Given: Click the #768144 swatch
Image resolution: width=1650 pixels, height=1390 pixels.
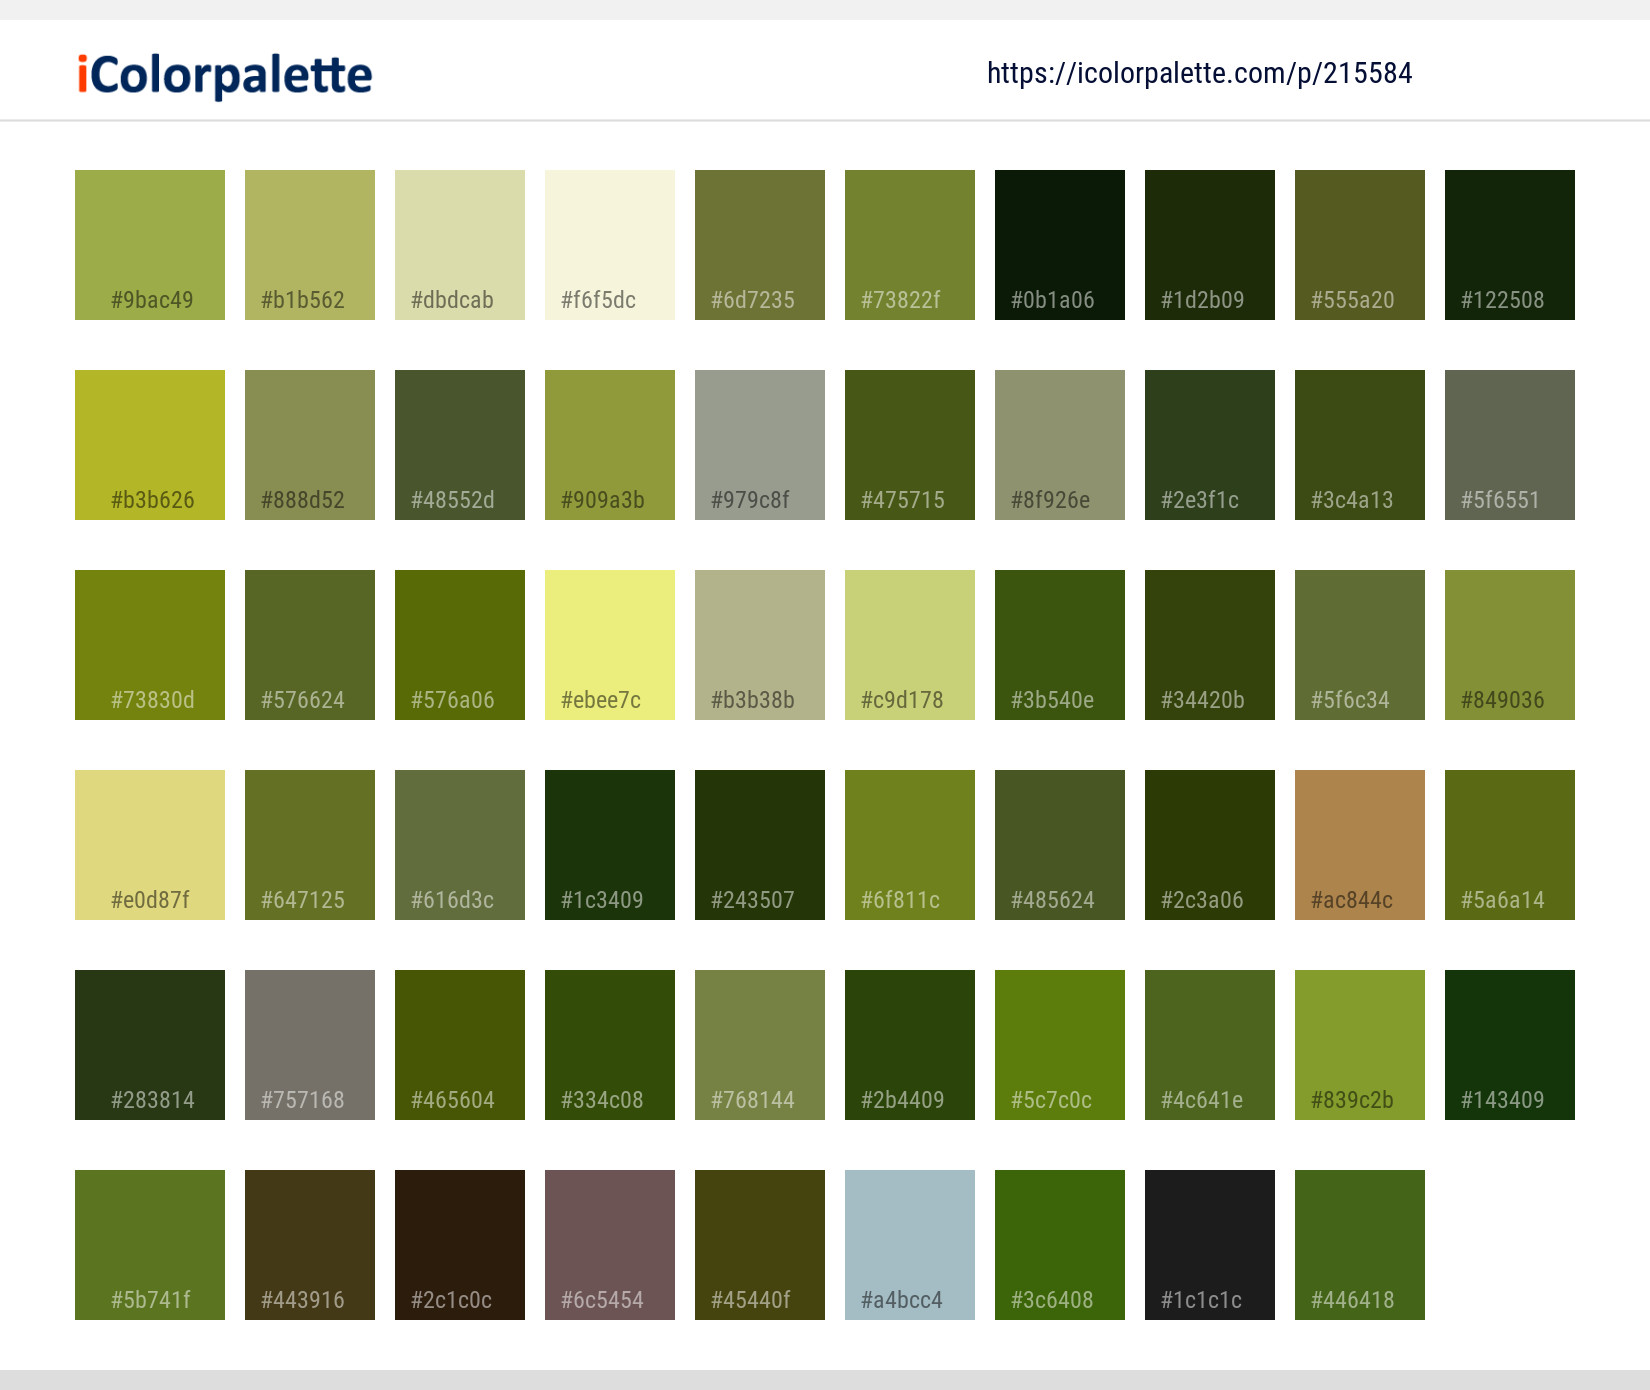Looking at the screenshot, I should (x=760, y=1045).
